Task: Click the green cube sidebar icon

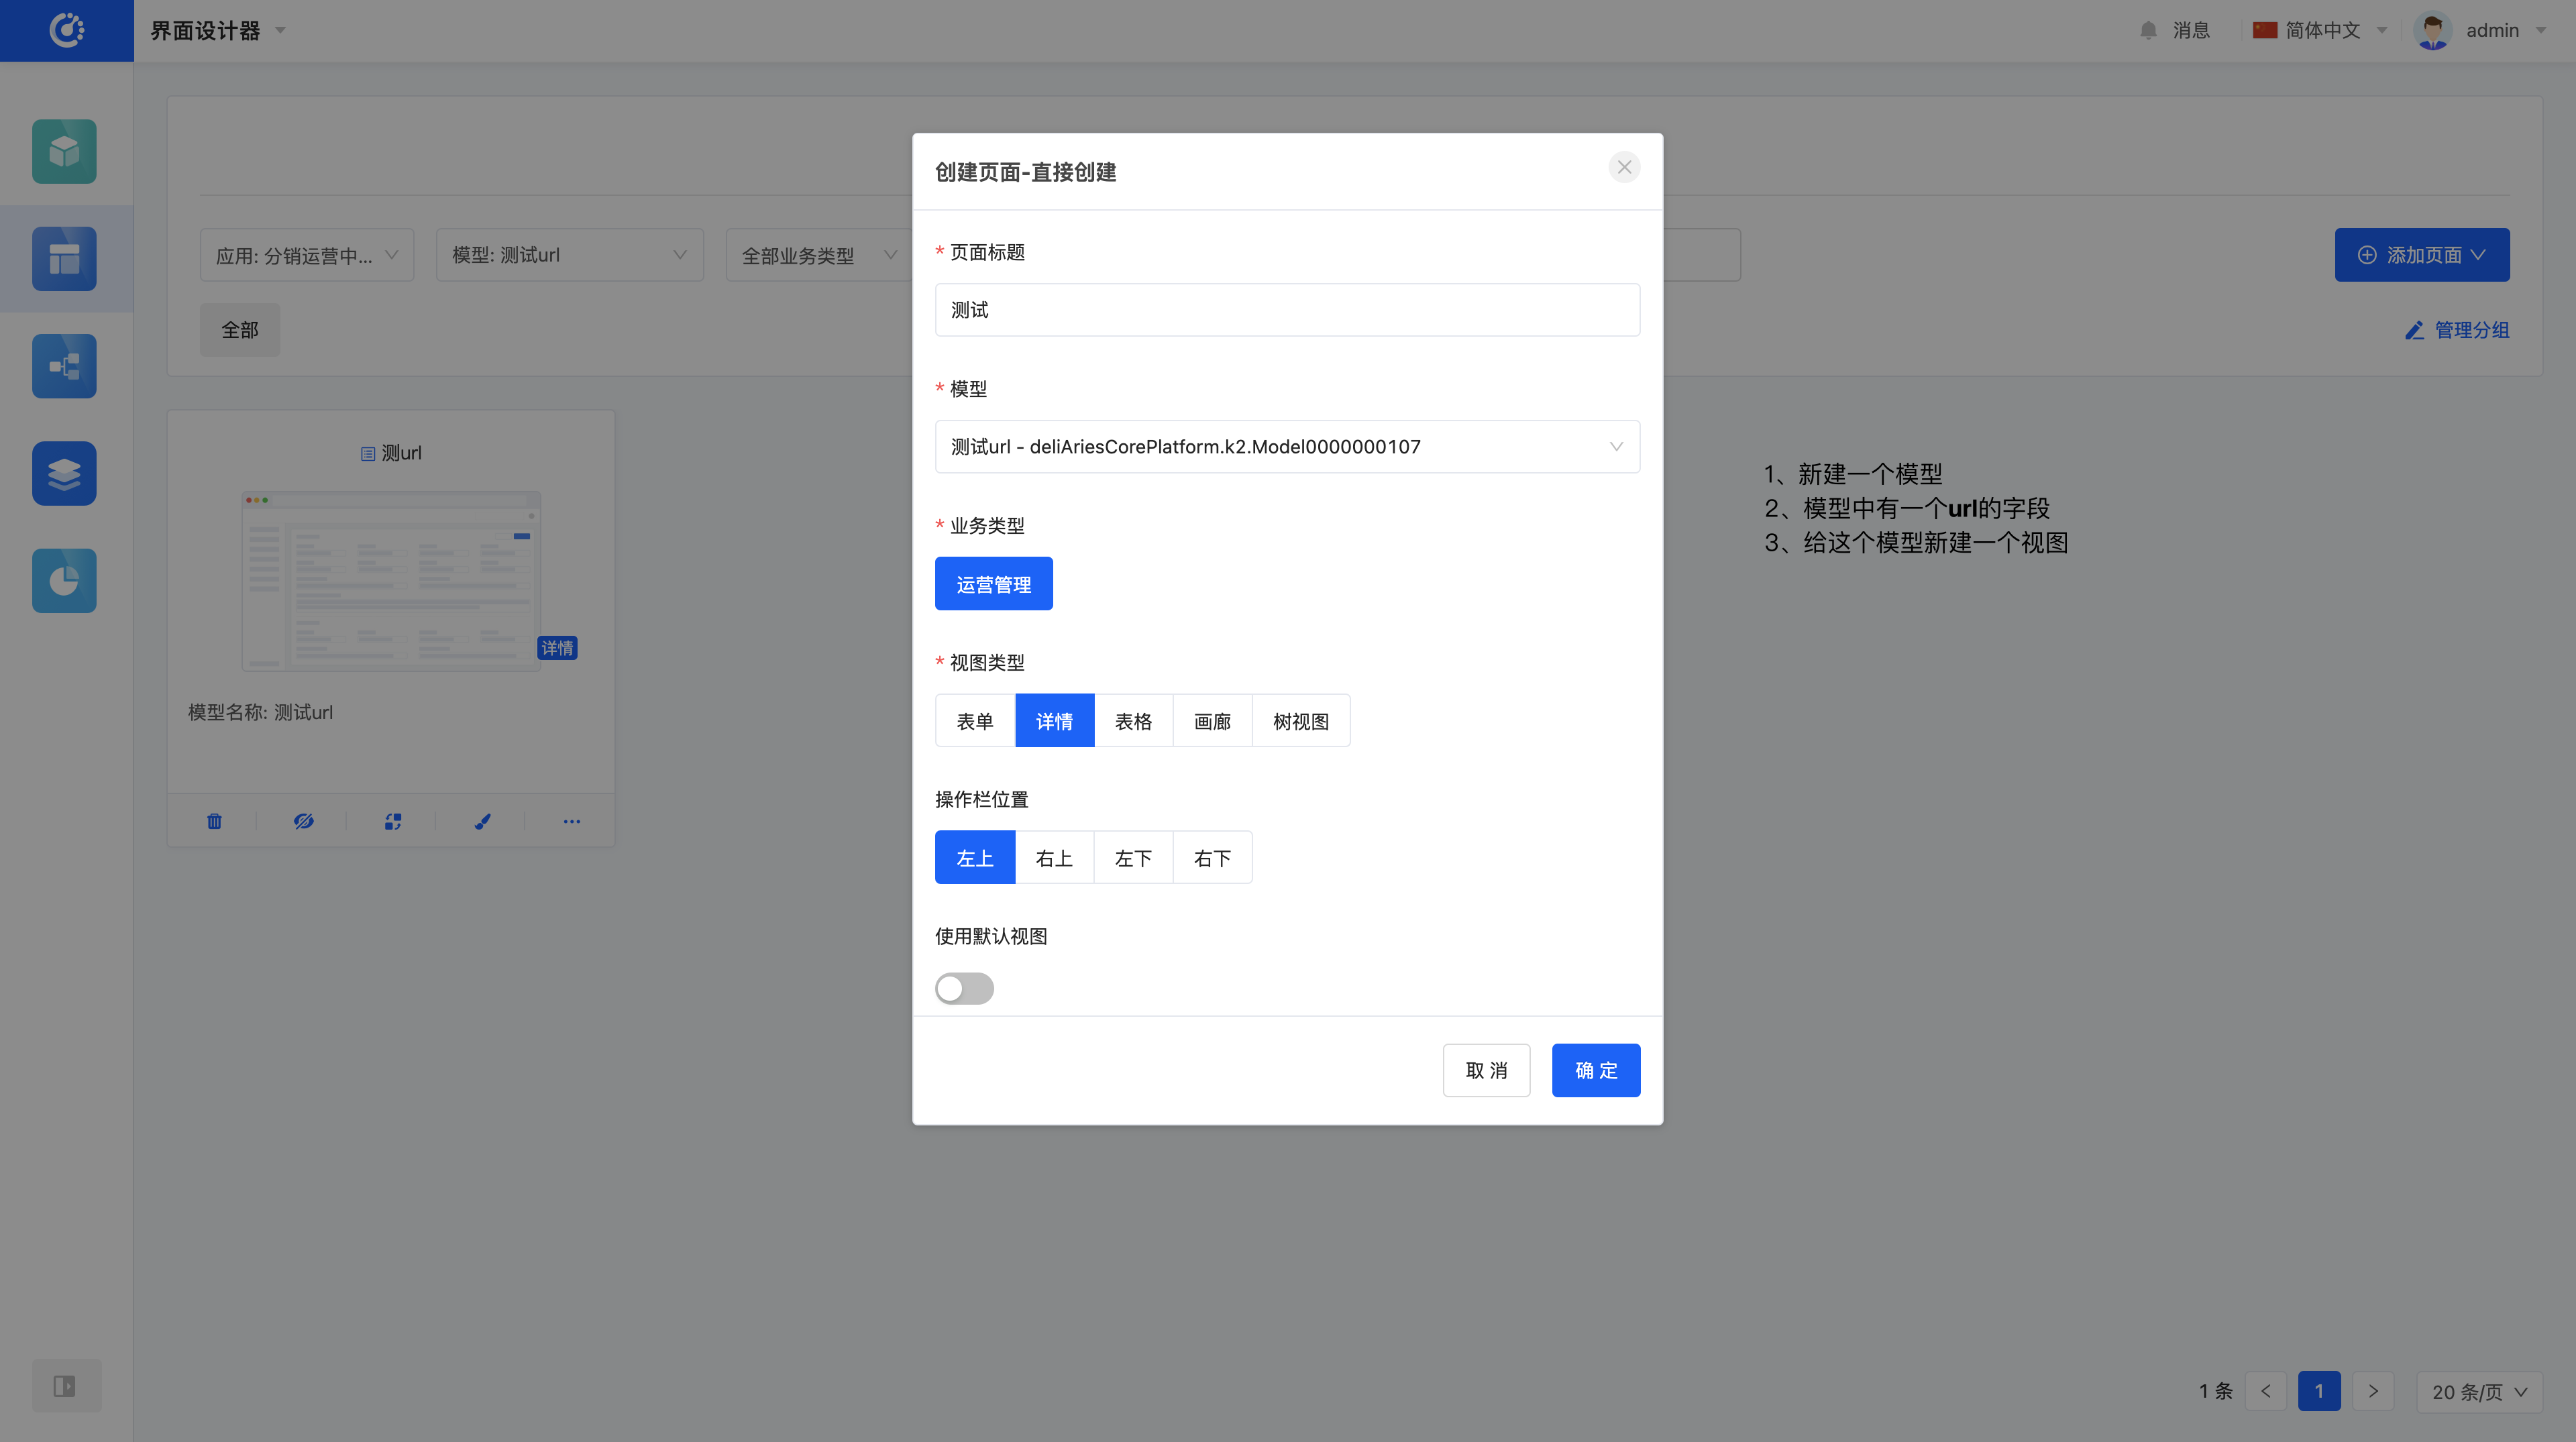Action: [64, 151]
